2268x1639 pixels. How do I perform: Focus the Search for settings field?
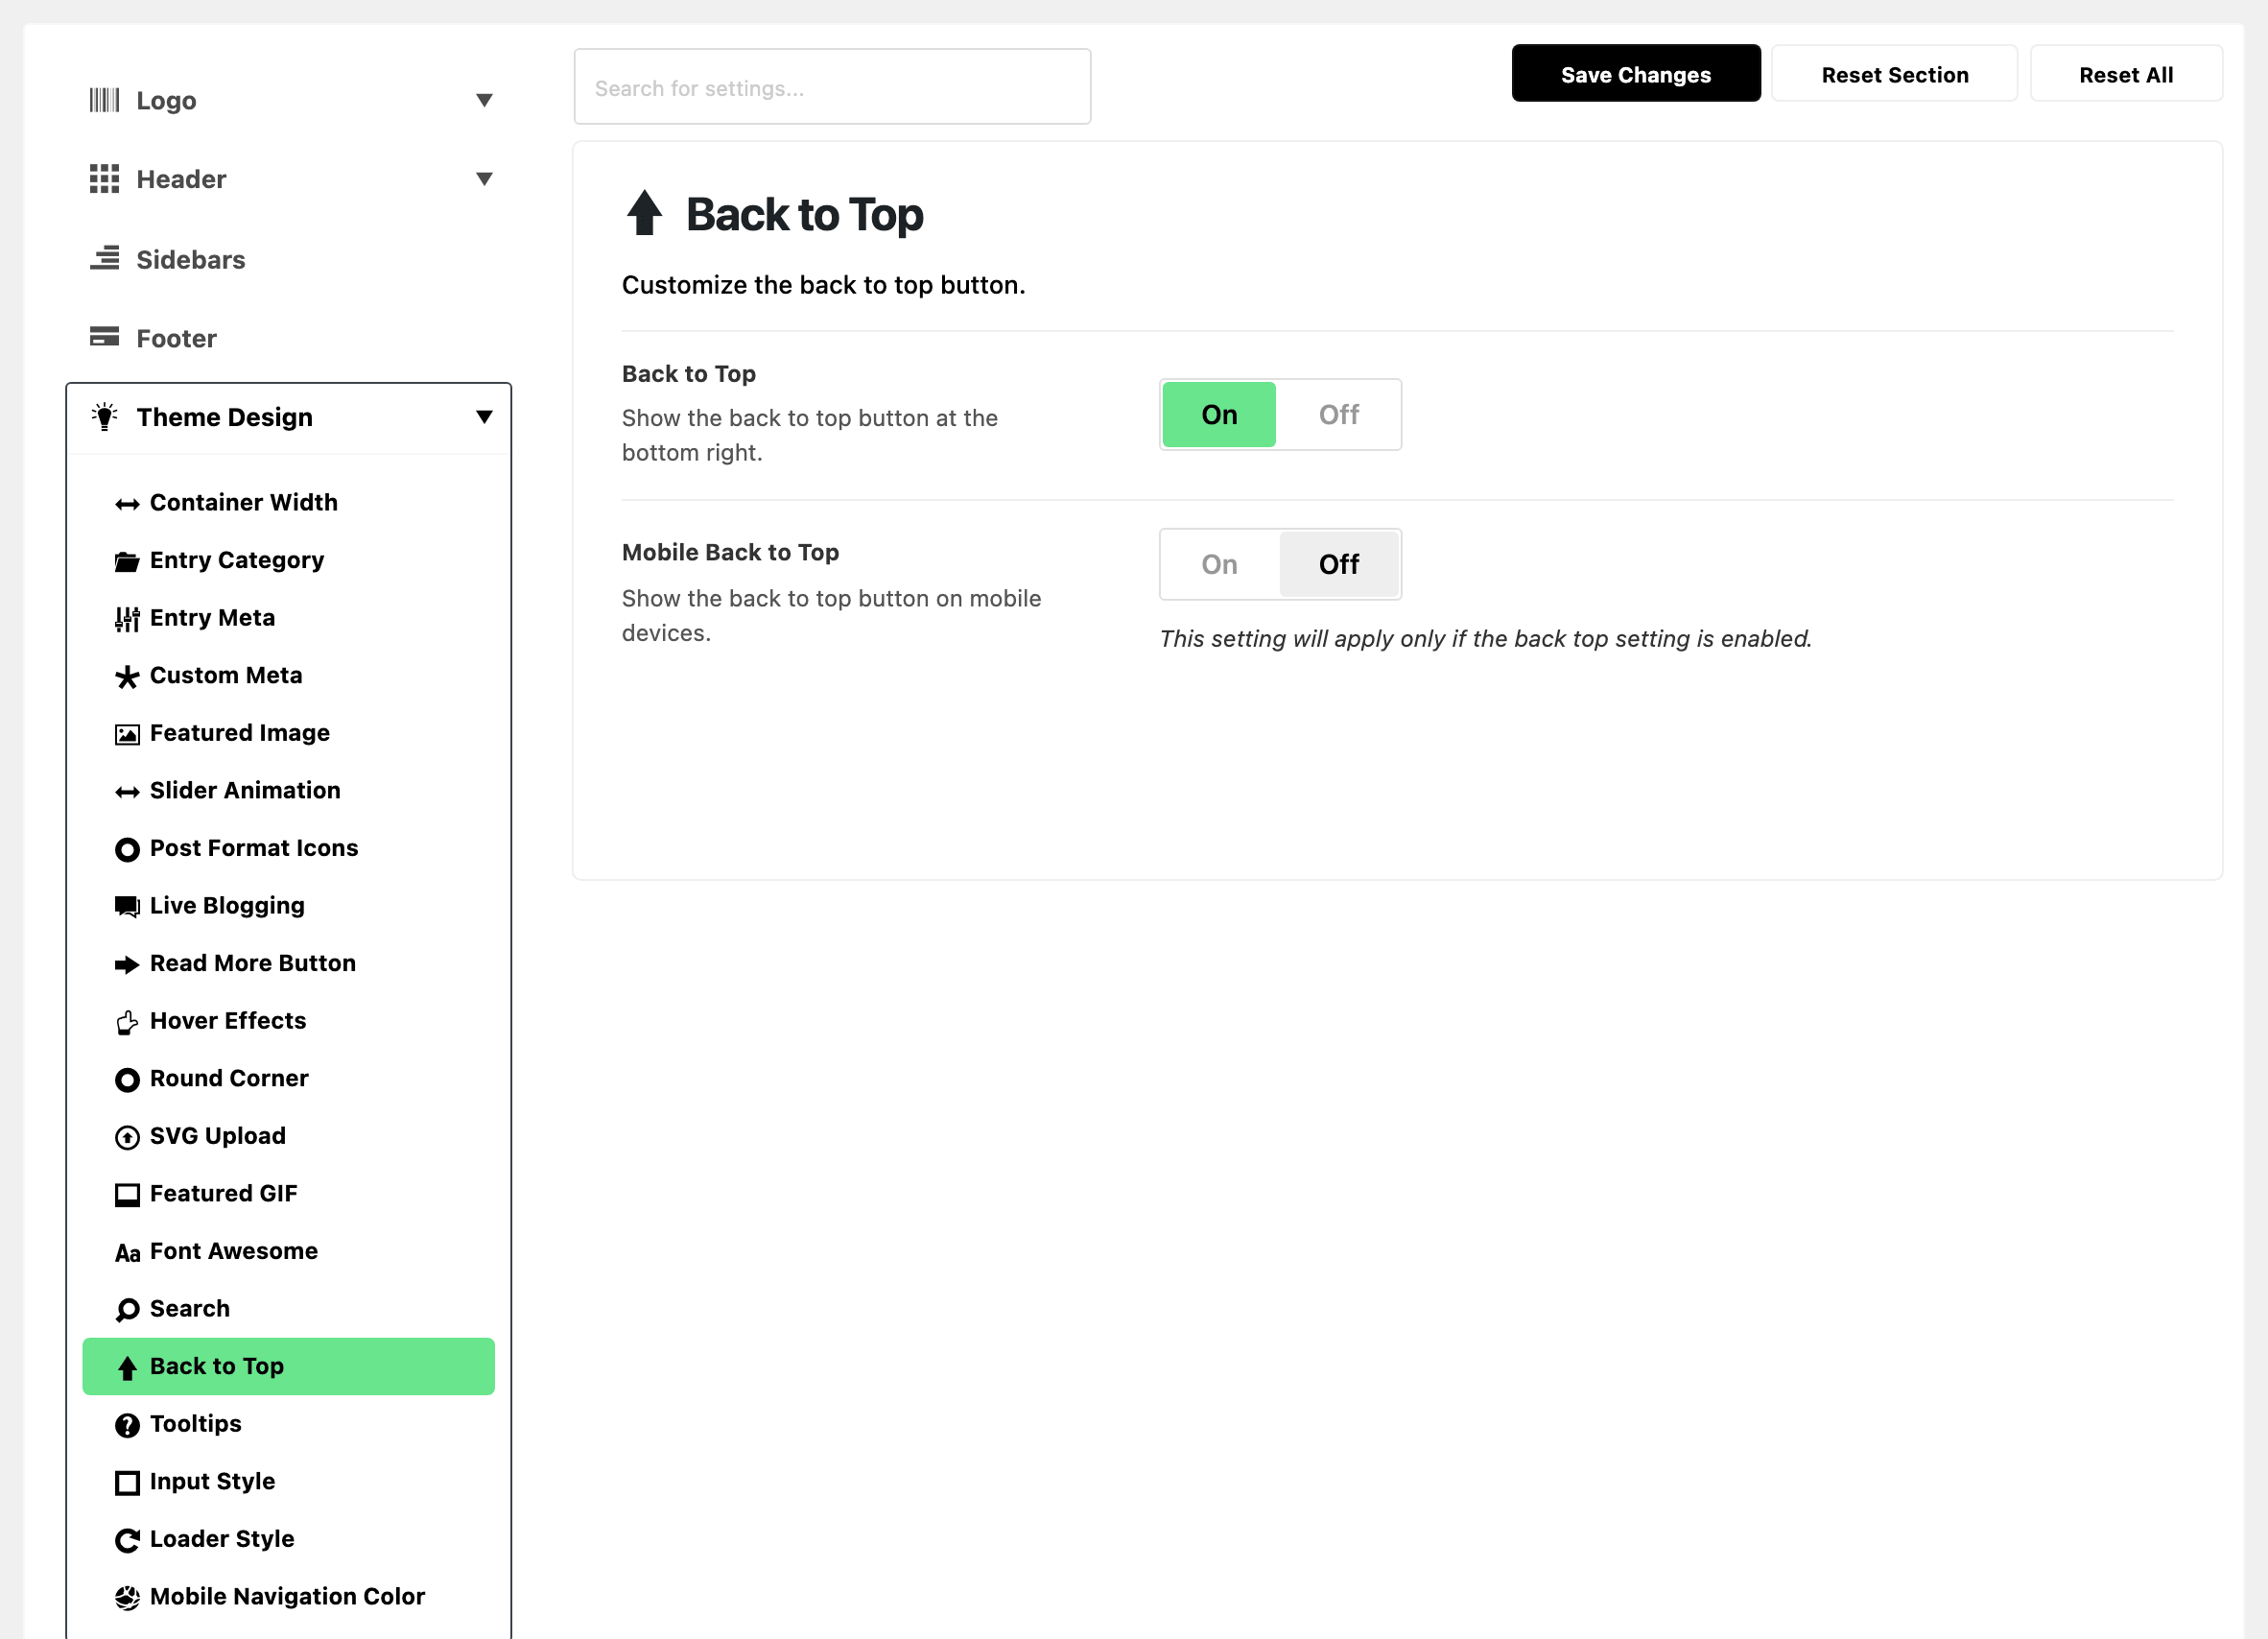tap(832, 87)
